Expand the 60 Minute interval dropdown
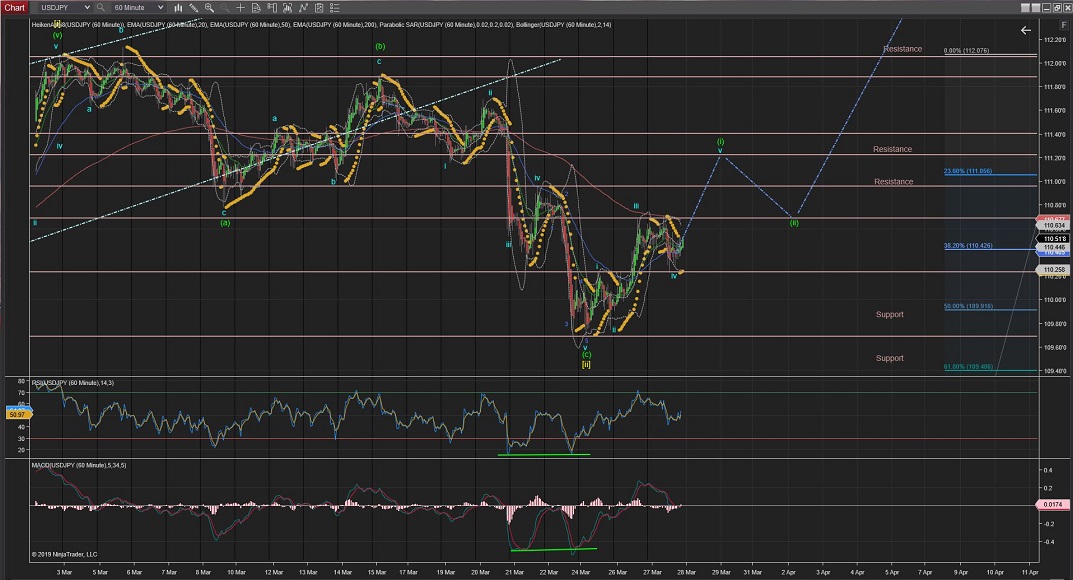This screenshot has height=580, width=1073. pyautogui.click(x=138, y=8)
